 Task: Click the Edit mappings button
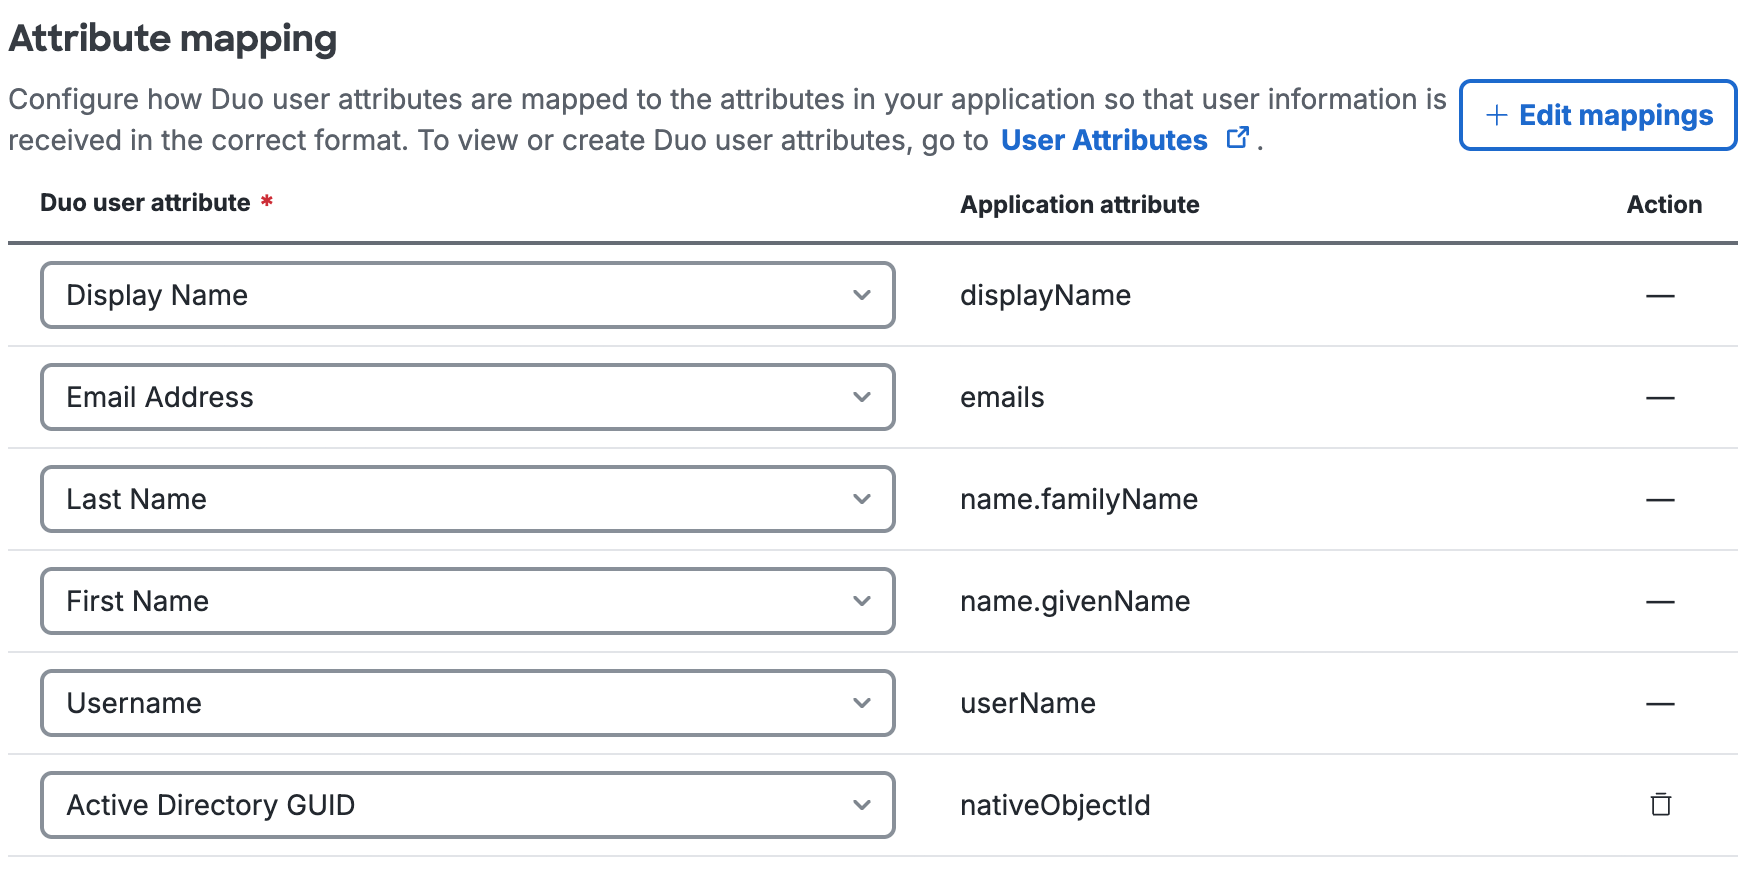1598,115
